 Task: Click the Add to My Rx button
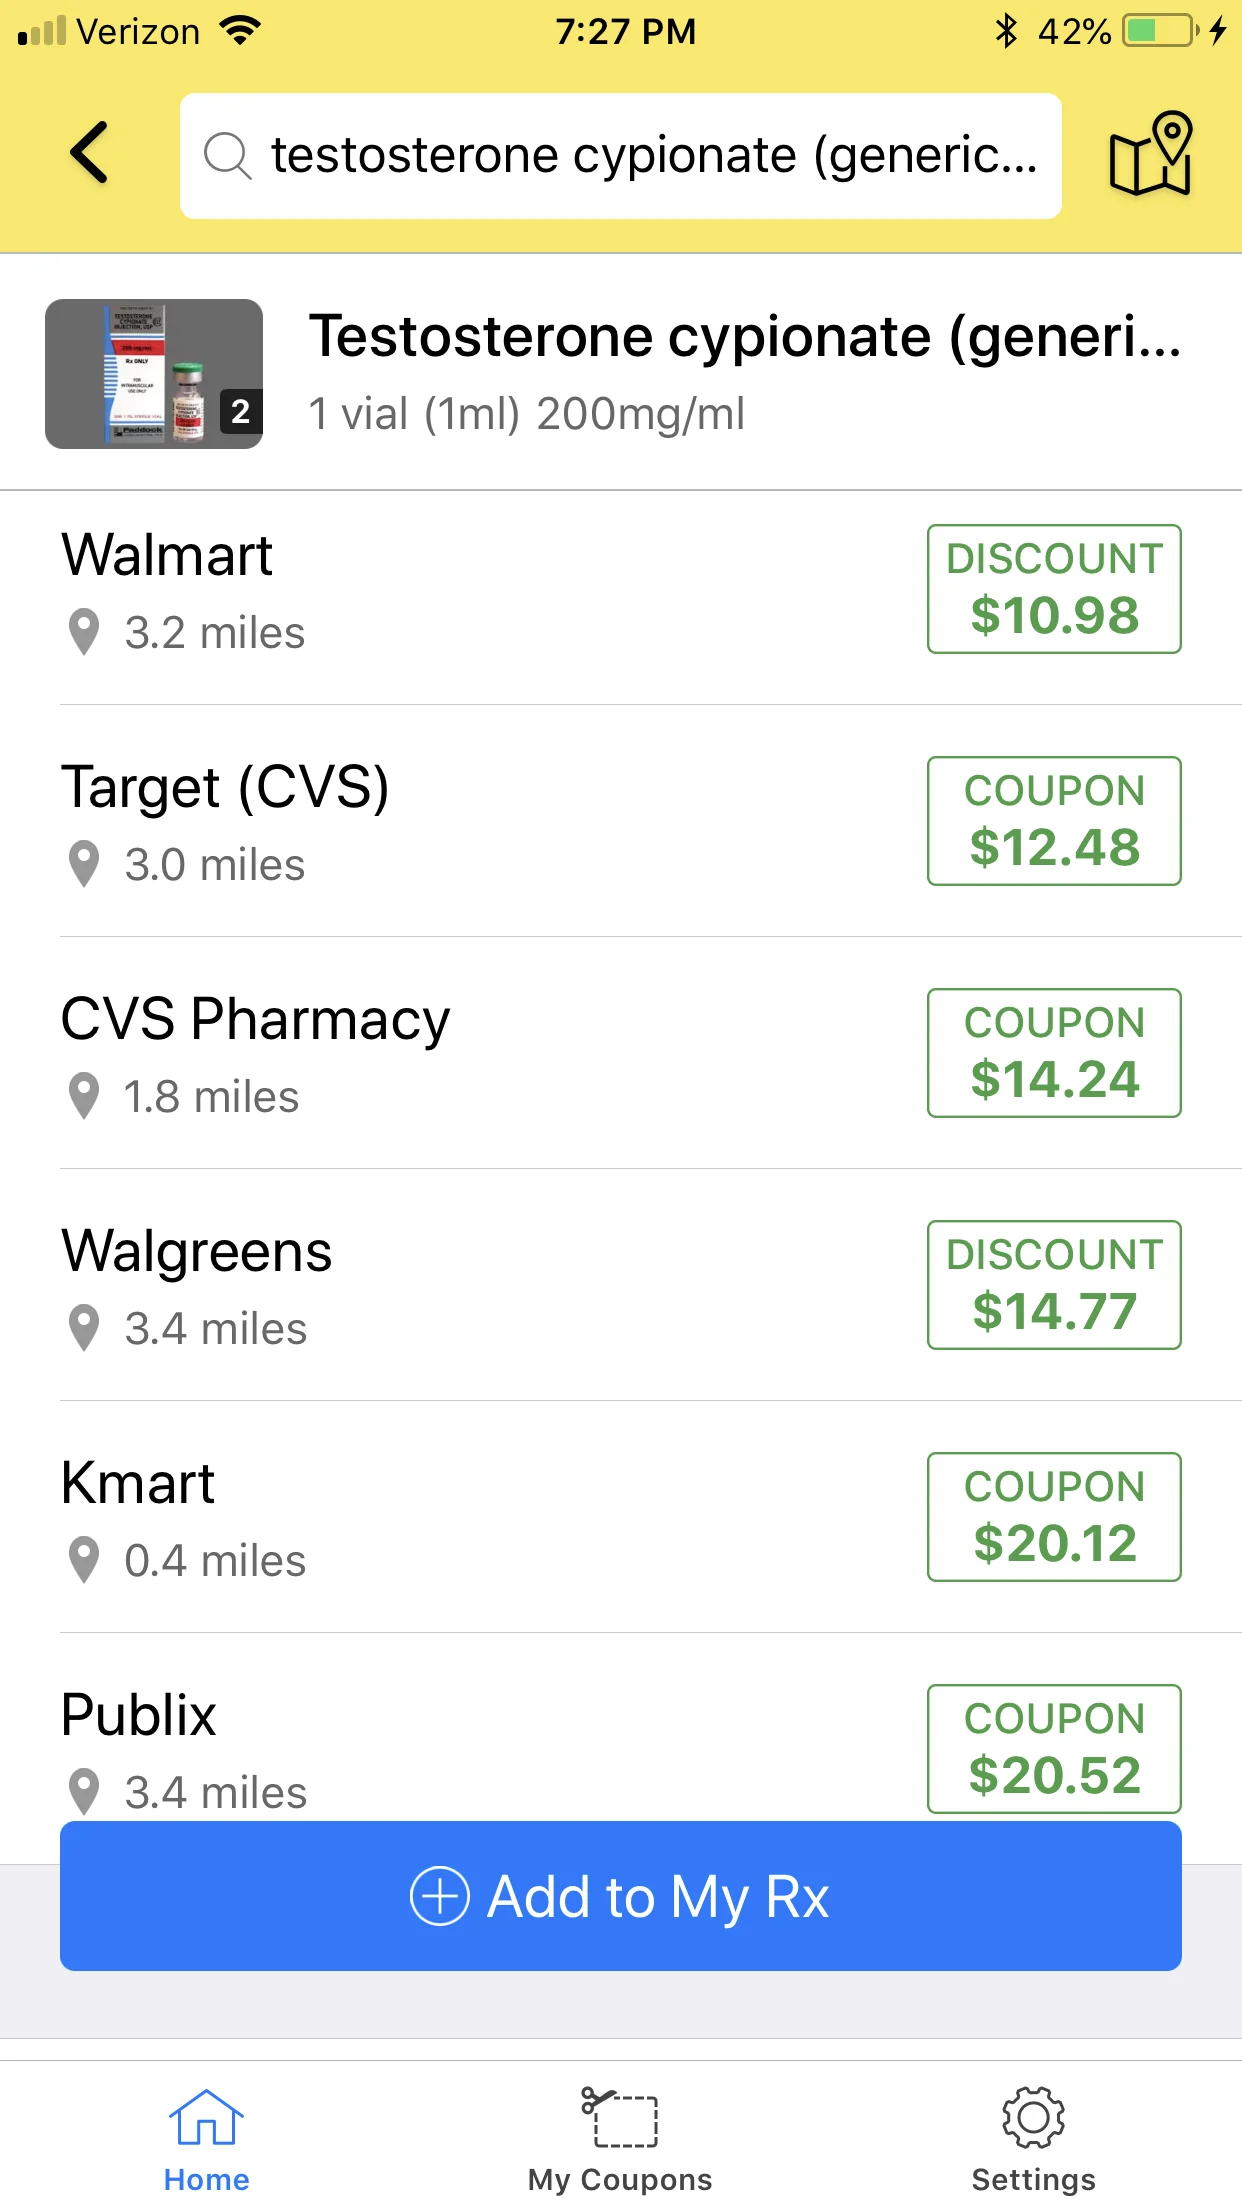[x=621, y=1896]
